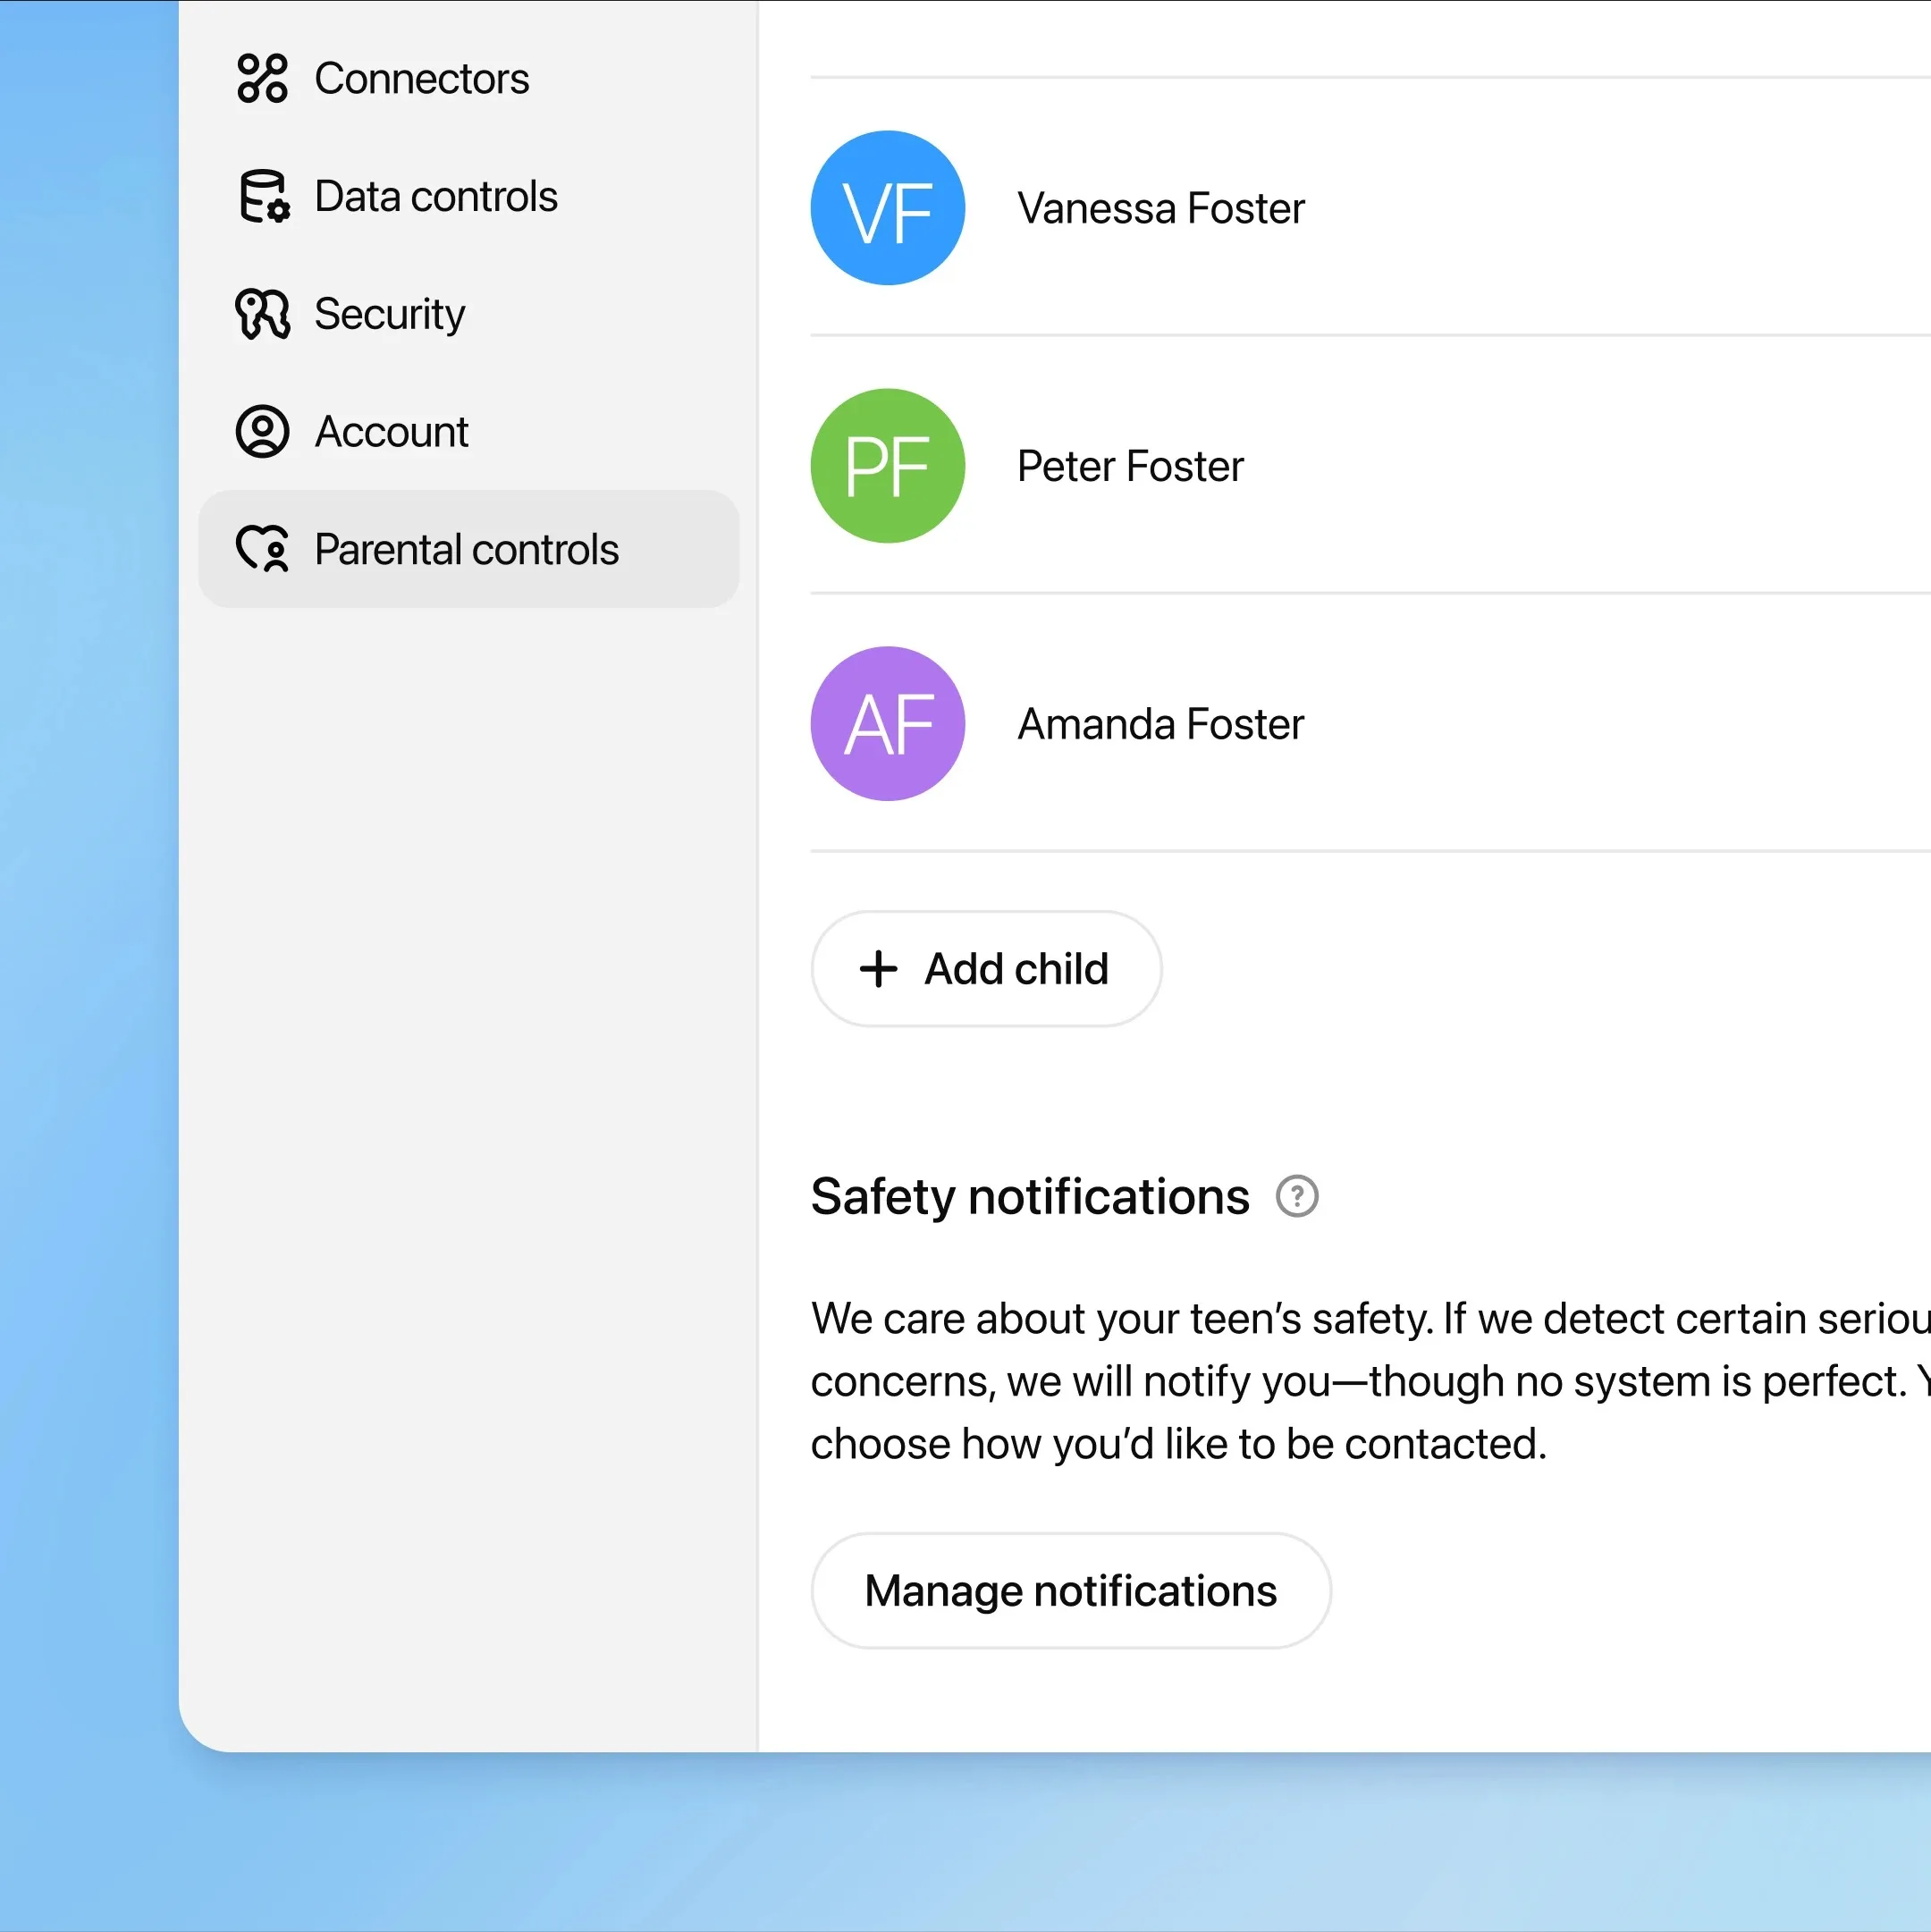
Task: Click the Add child button
Action: 985,968
